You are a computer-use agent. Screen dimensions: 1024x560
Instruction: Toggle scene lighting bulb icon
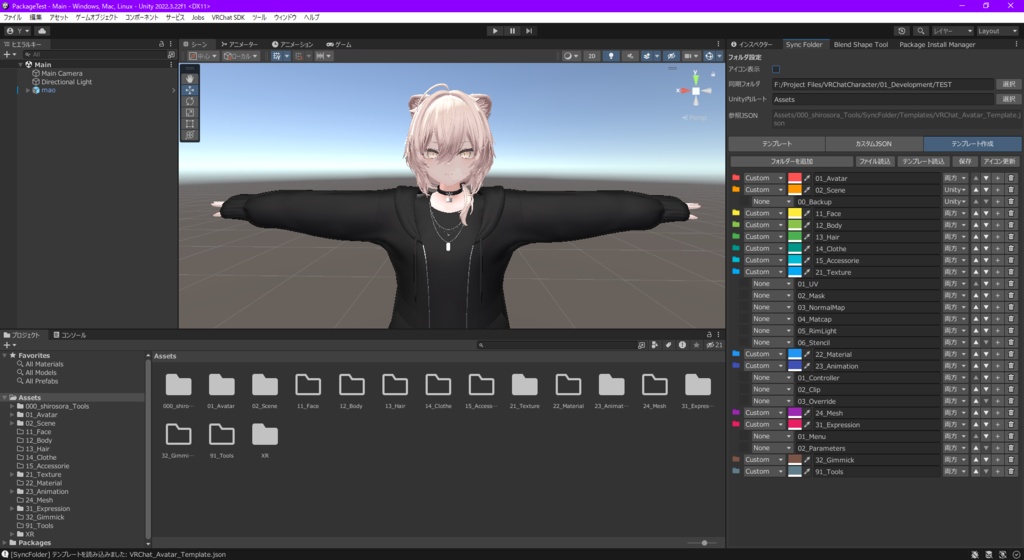click(x=611, y=56)
